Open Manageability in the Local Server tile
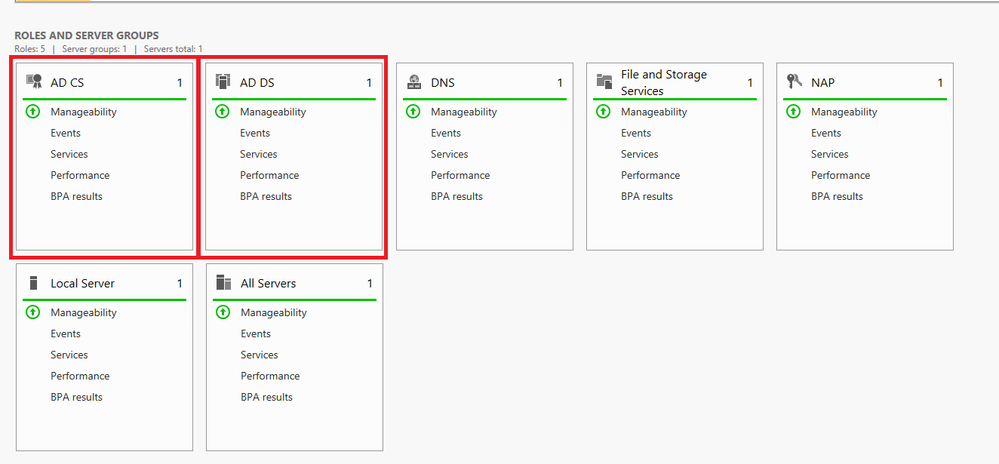999x464 pixels. [83, 313]
